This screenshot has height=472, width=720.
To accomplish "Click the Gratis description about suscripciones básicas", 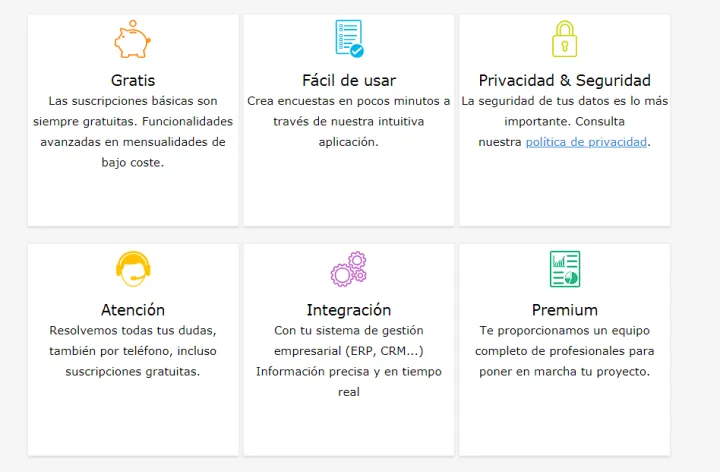I will pos(133,131).
